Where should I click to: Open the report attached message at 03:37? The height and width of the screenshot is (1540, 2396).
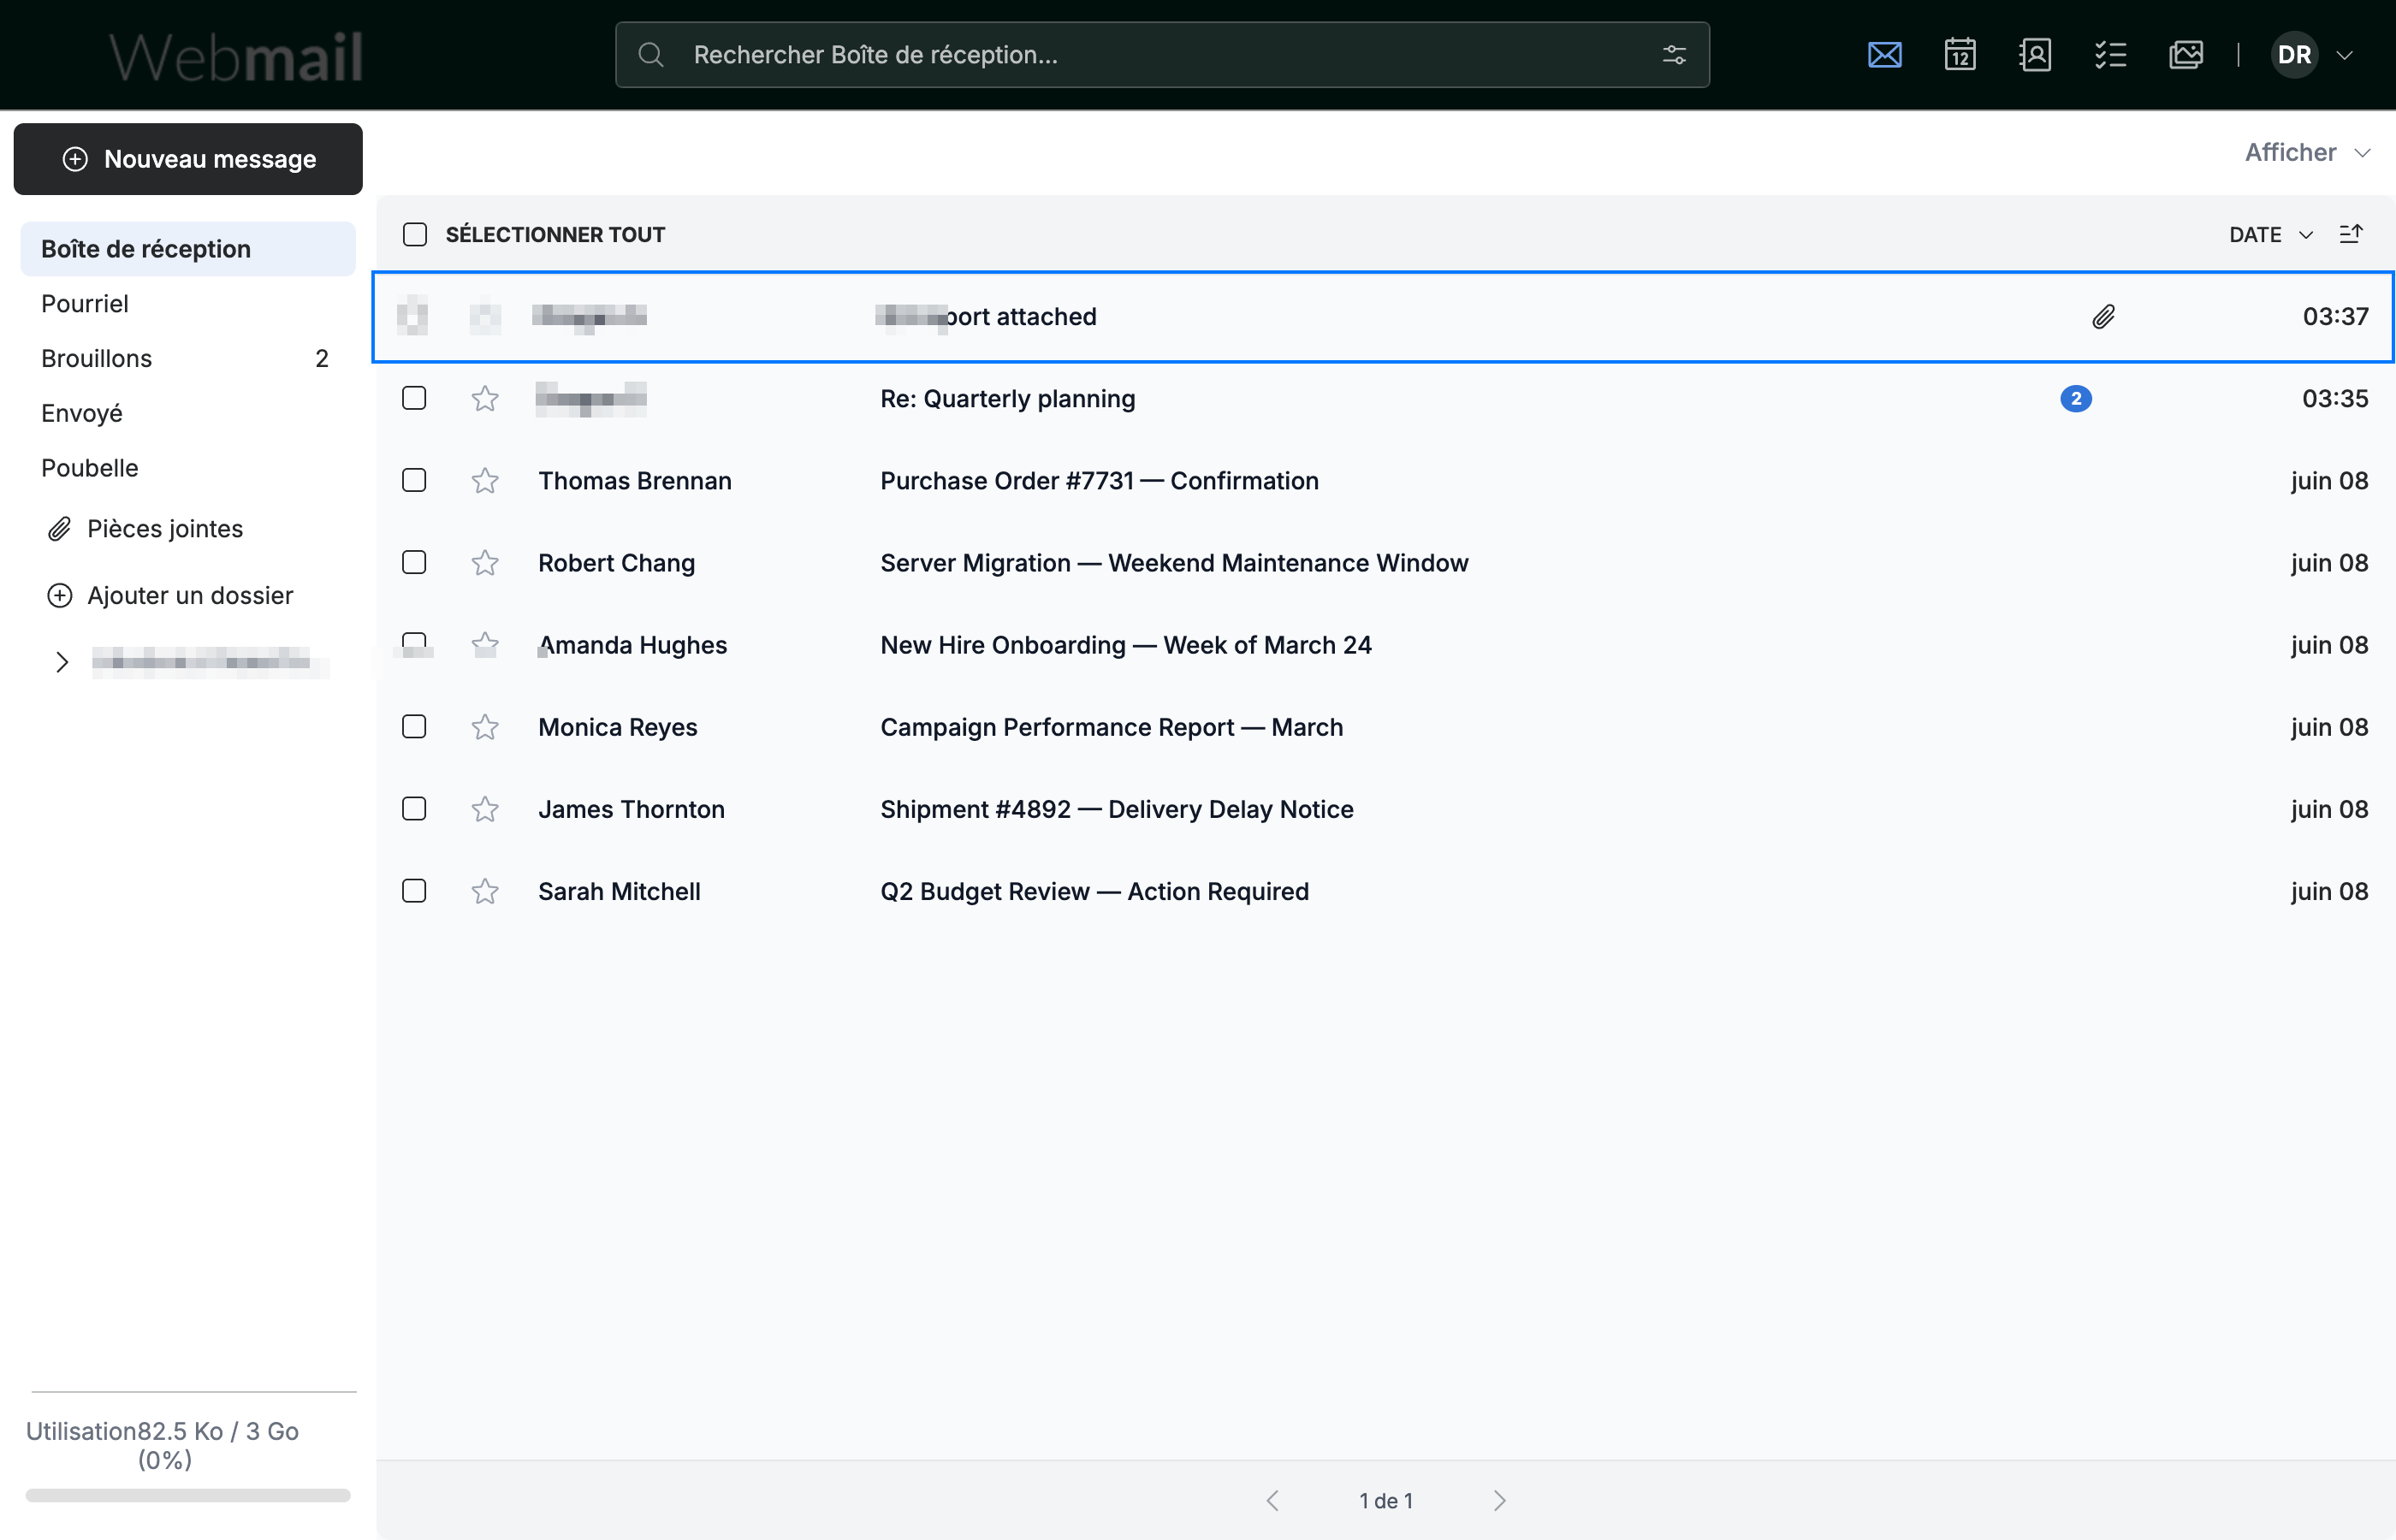pos(1384,317)
